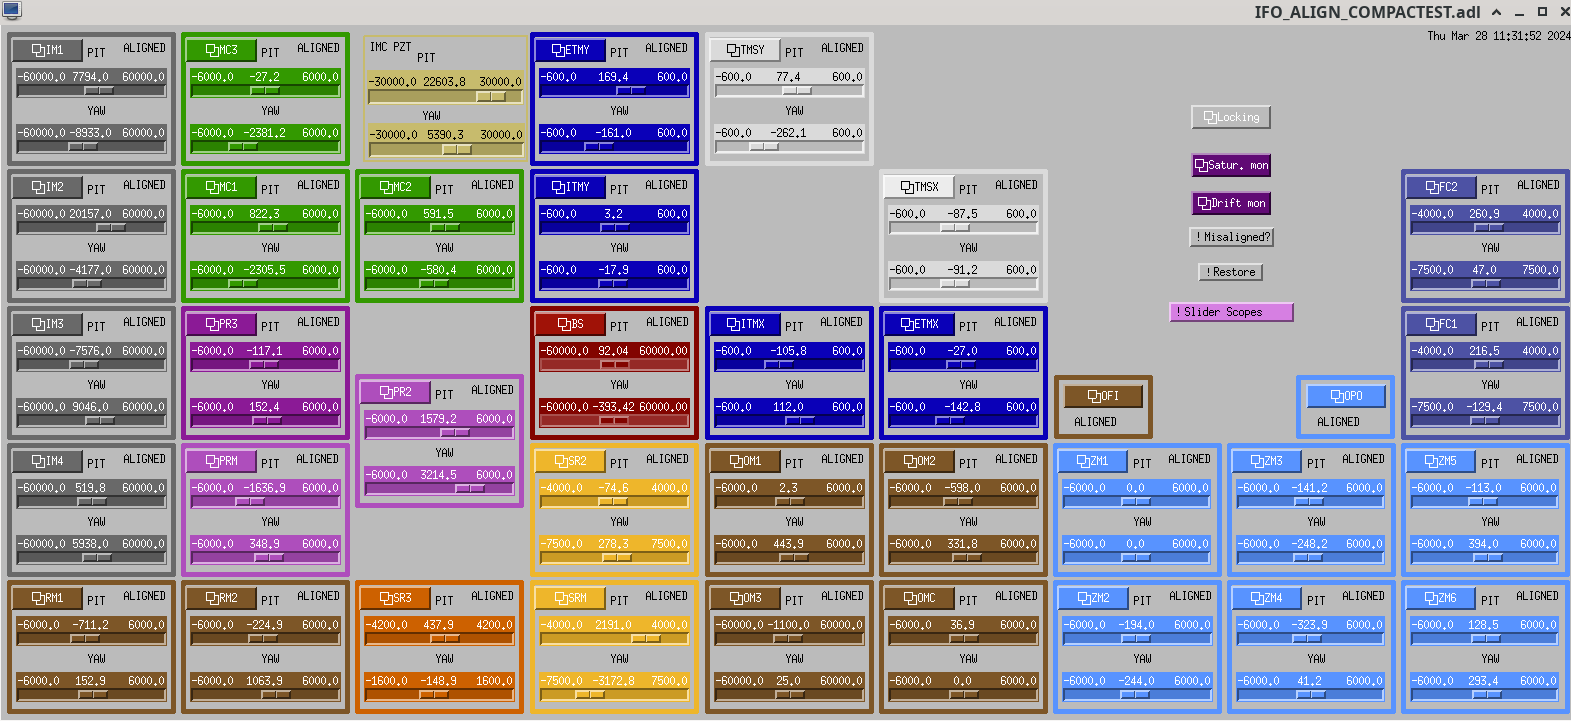Click the SR3 yaw value field
Image resolution: width=1571 pixels, height=721 pixels.
(438, 681)
